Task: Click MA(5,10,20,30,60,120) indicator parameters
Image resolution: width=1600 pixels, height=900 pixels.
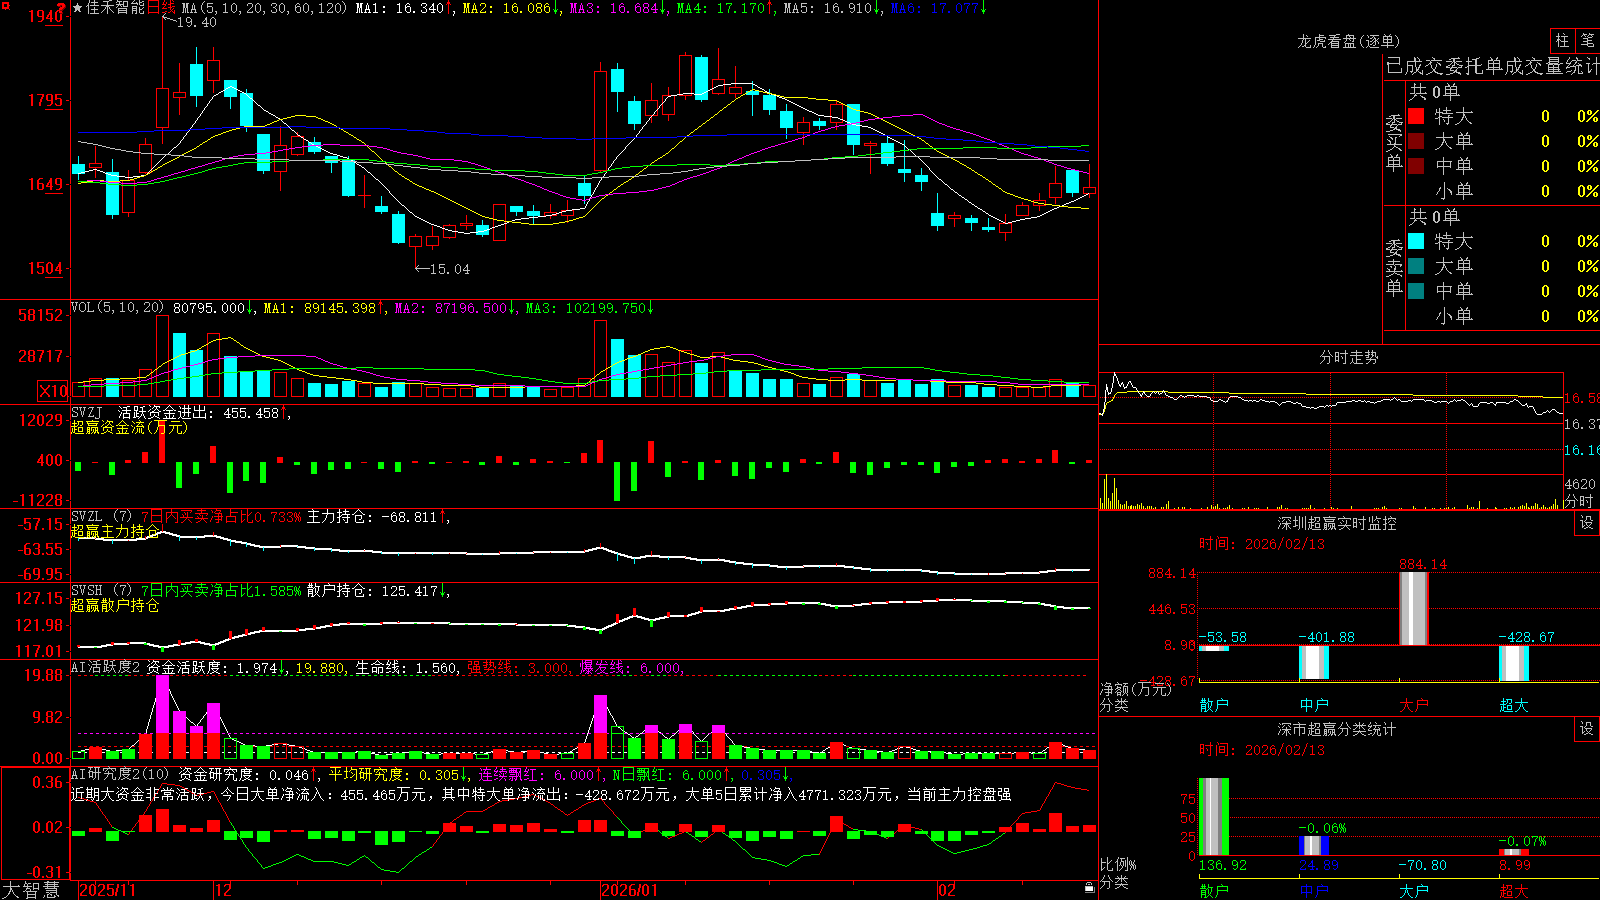Action: pos(264,8)
